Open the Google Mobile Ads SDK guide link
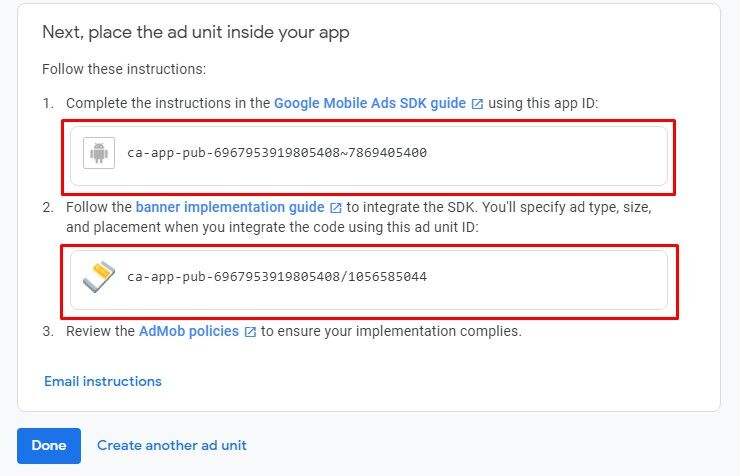 tap(369, 103)
